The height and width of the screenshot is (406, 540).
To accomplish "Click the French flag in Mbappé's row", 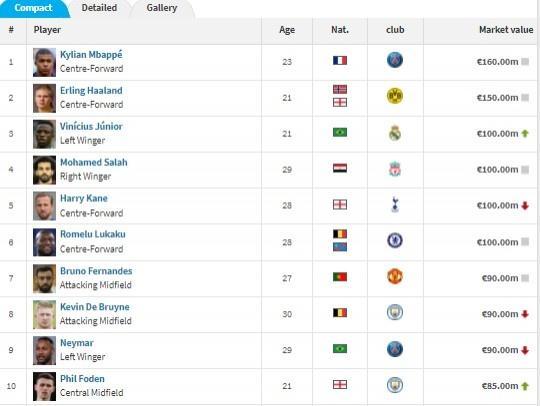I will pyautogui.click(x=340, y=61).
